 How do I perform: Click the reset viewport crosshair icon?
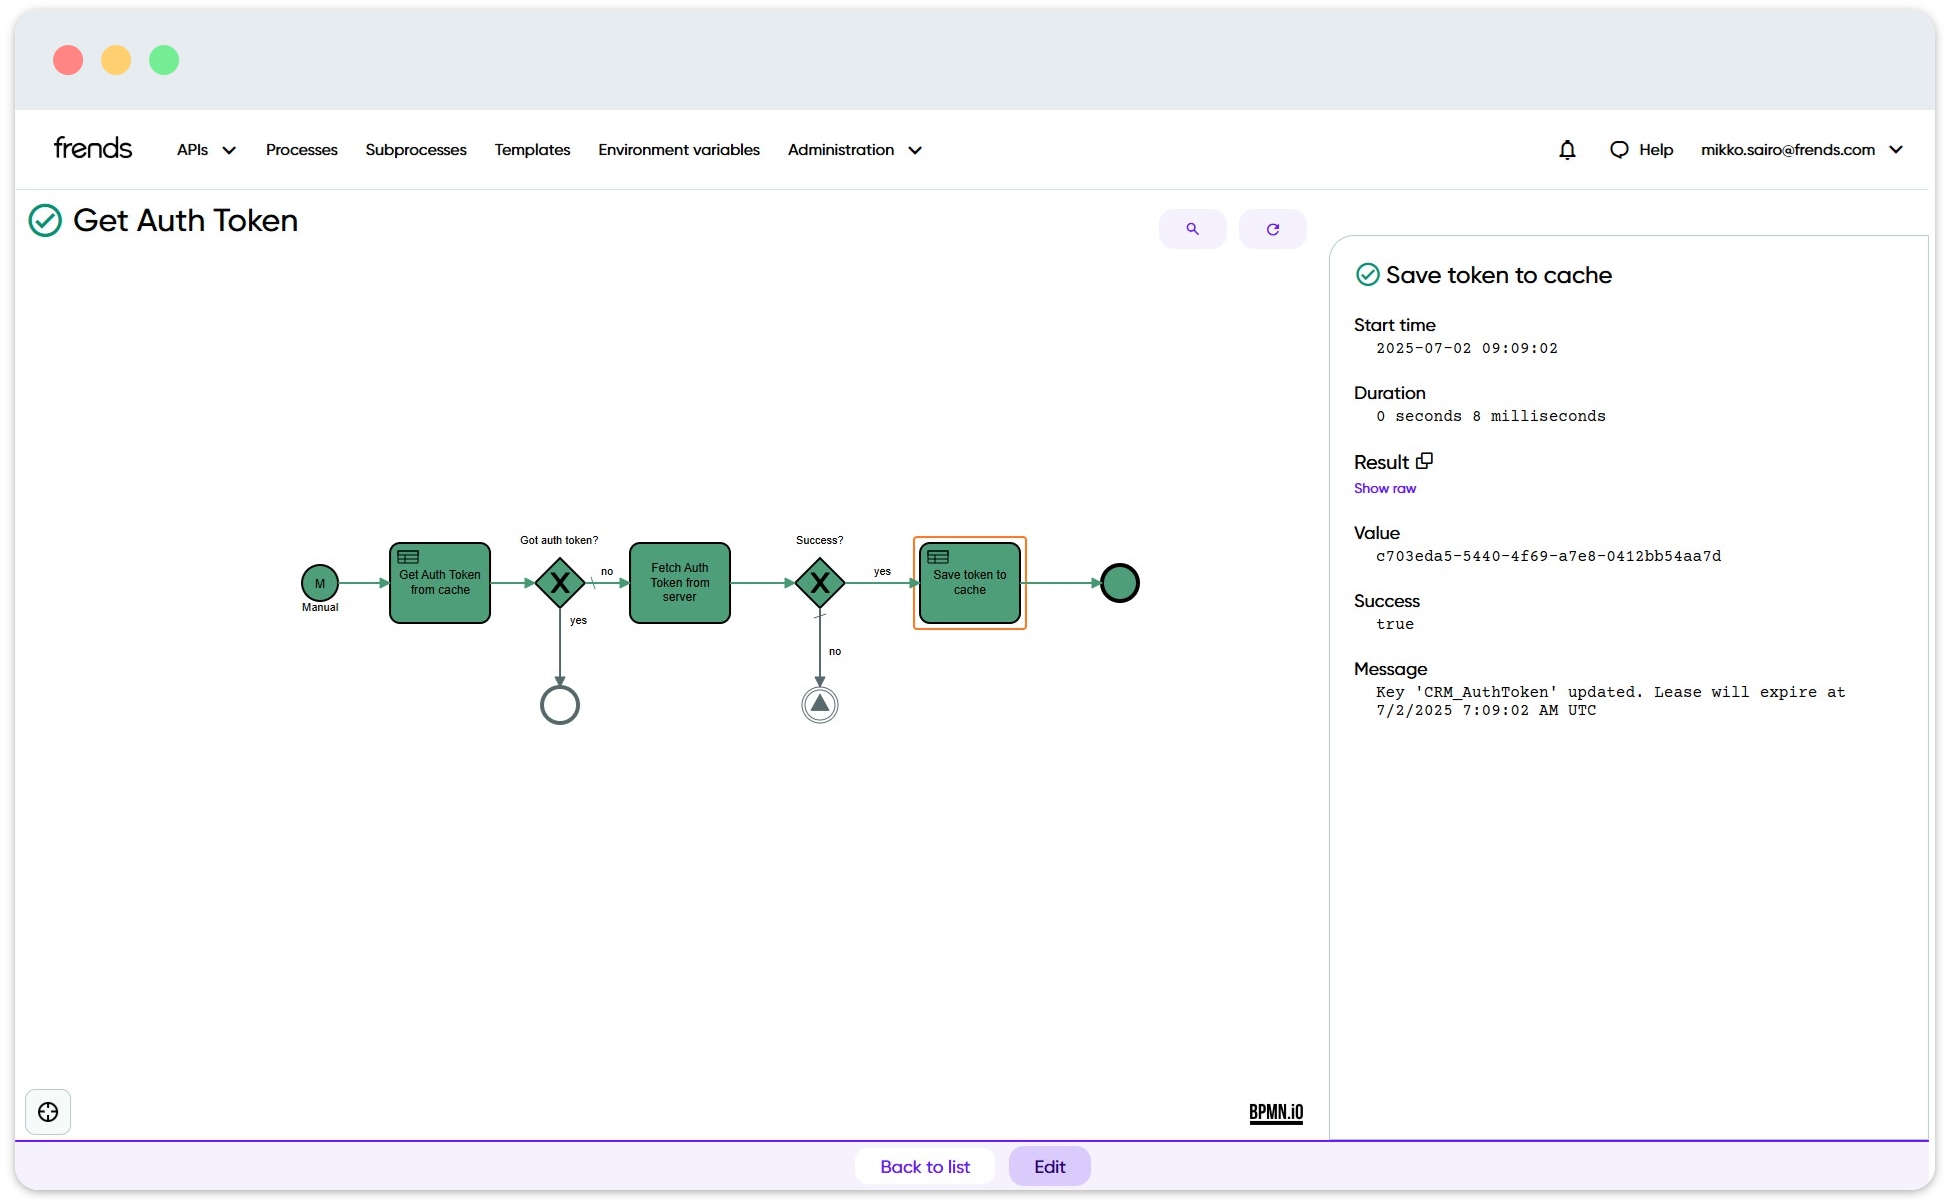(x=47, y=1111)
